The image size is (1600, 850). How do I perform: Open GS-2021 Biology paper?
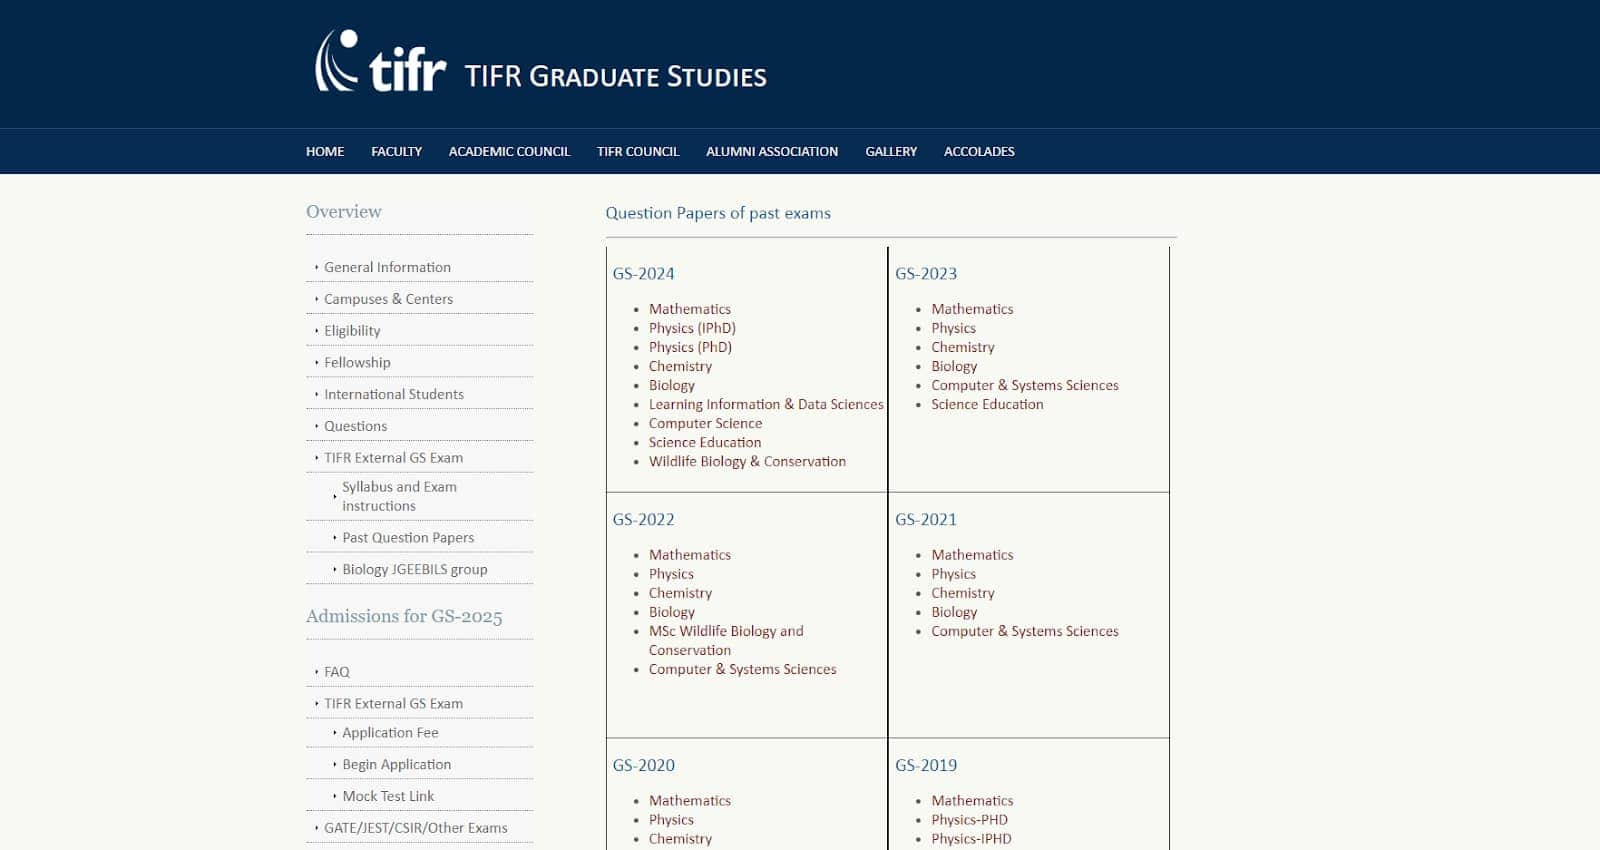coord(954,612)
